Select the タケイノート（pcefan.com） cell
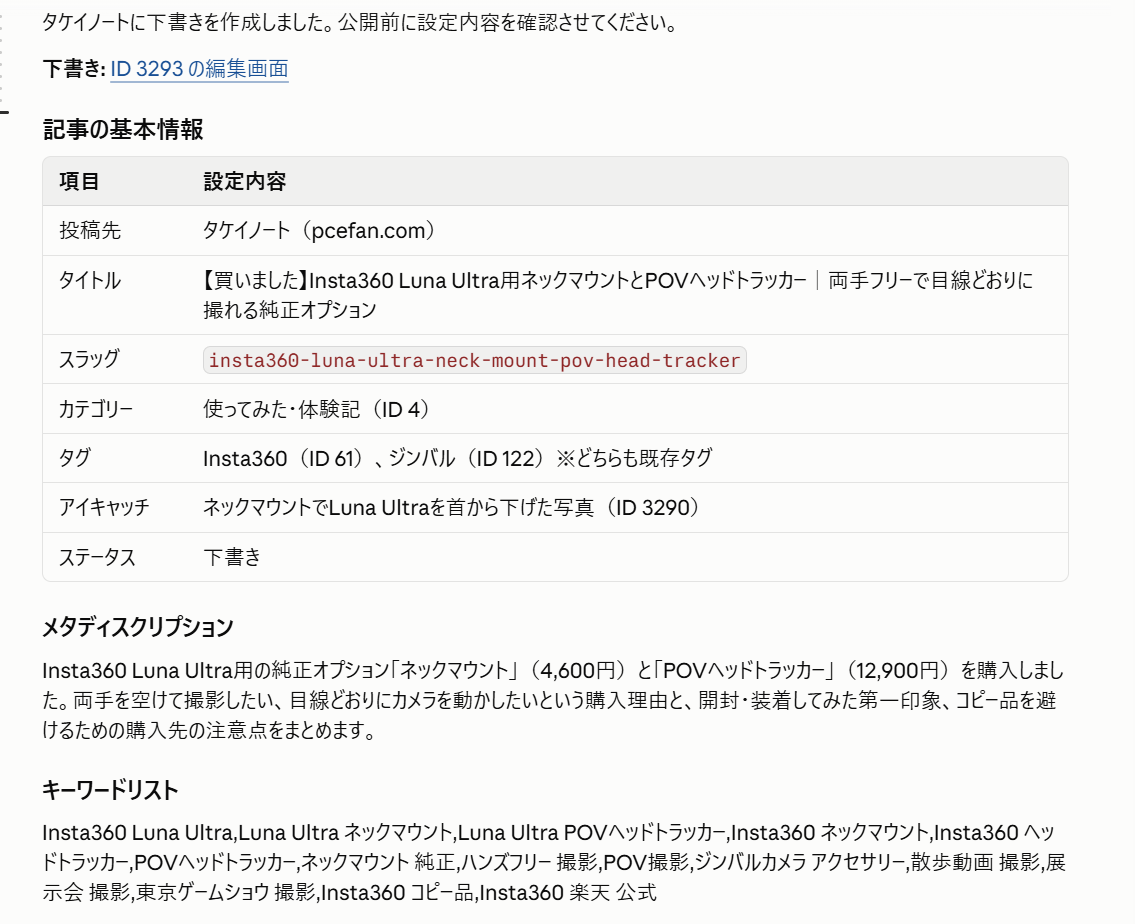The height and width of the screenshot is (924, 1135). (319, 230)
